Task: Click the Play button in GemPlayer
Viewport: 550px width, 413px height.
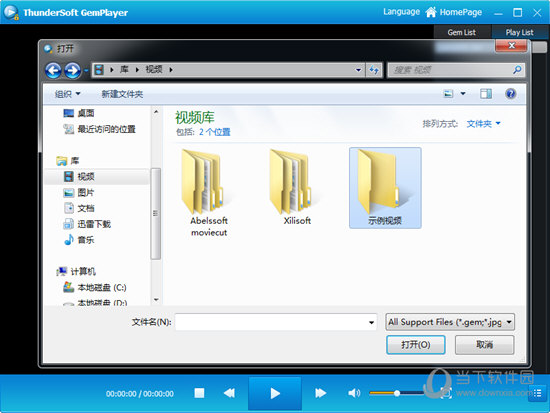Action: tap(275, 393)
